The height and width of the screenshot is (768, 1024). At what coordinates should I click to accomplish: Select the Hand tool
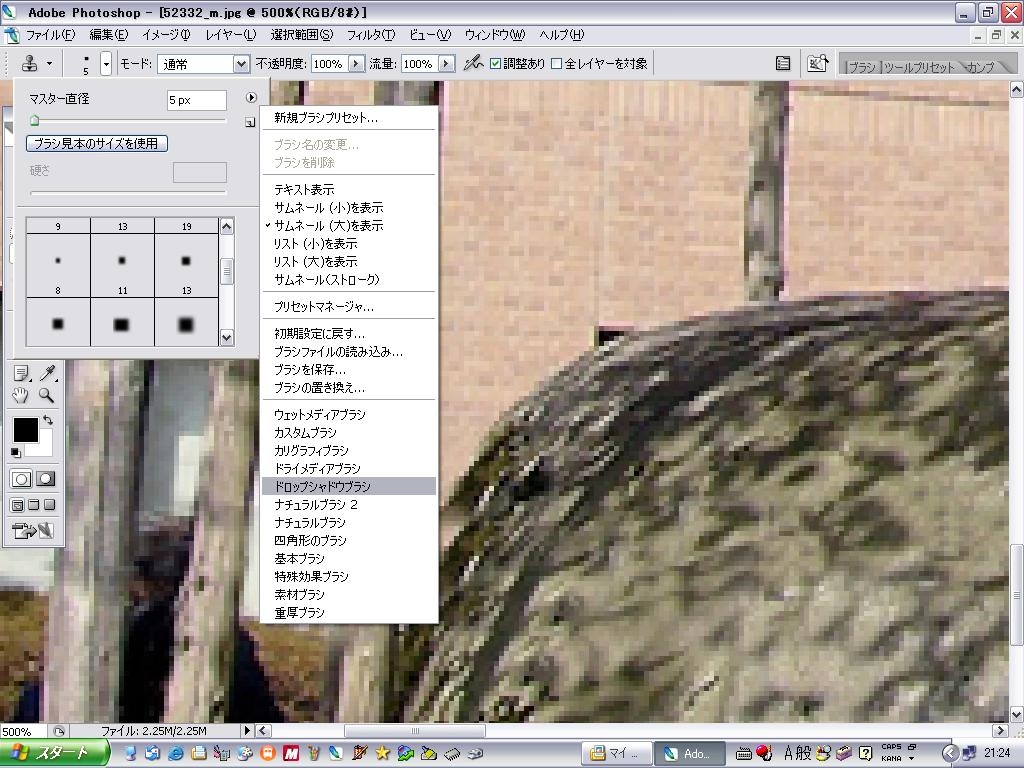21,395
